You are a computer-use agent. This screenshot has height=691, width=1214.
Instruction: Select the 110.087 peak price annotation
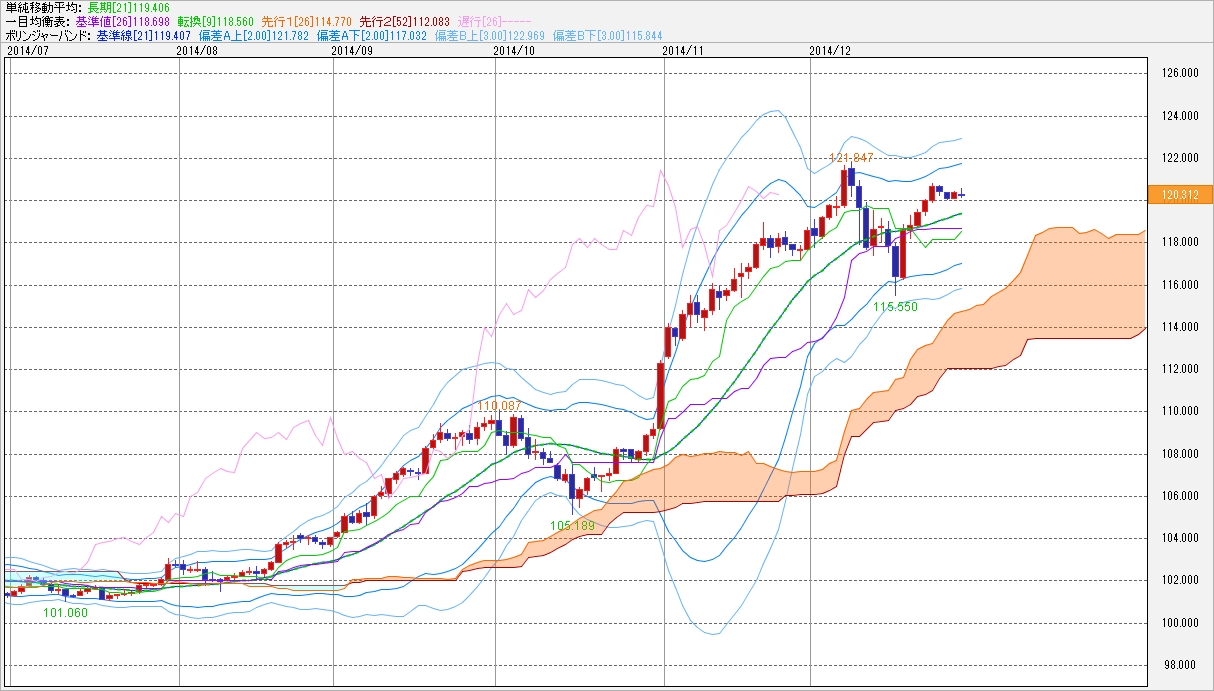click(499, 405)
